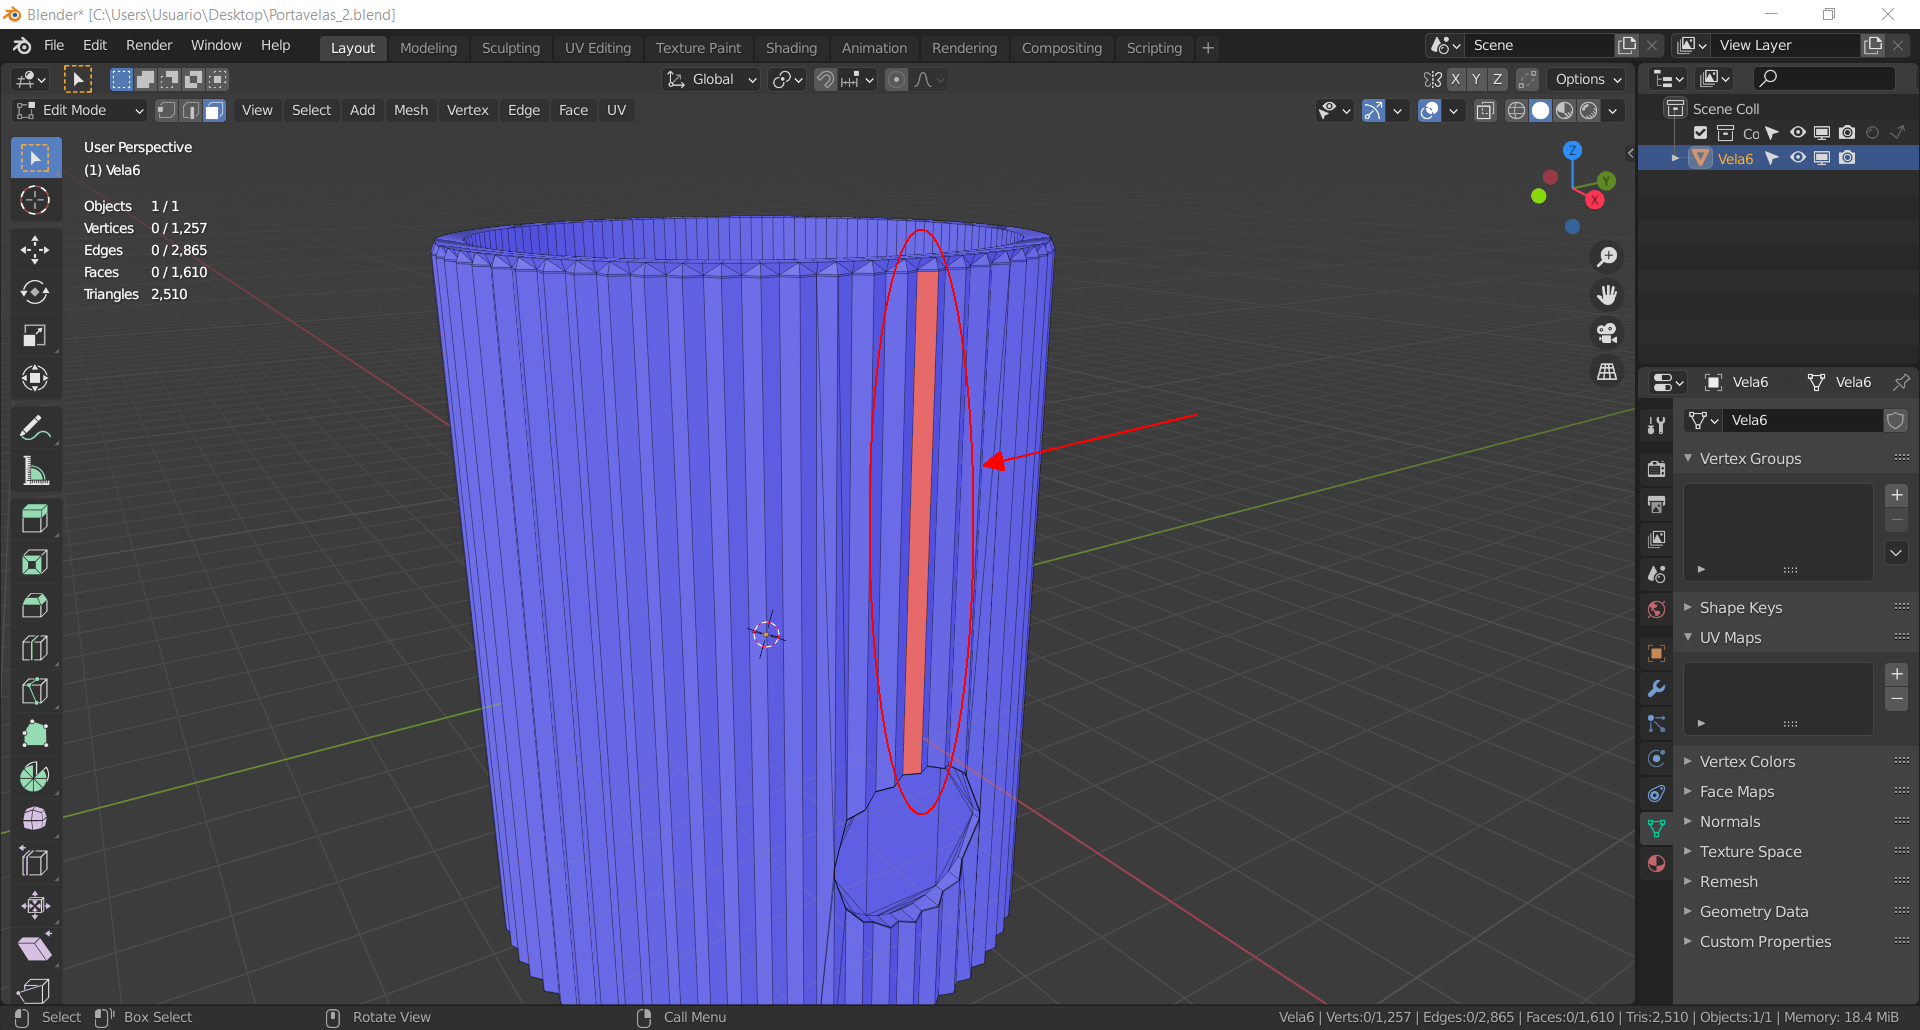Expand the Shape Keys panel
The image size is (1920, 1030).
click(1741, 608)
